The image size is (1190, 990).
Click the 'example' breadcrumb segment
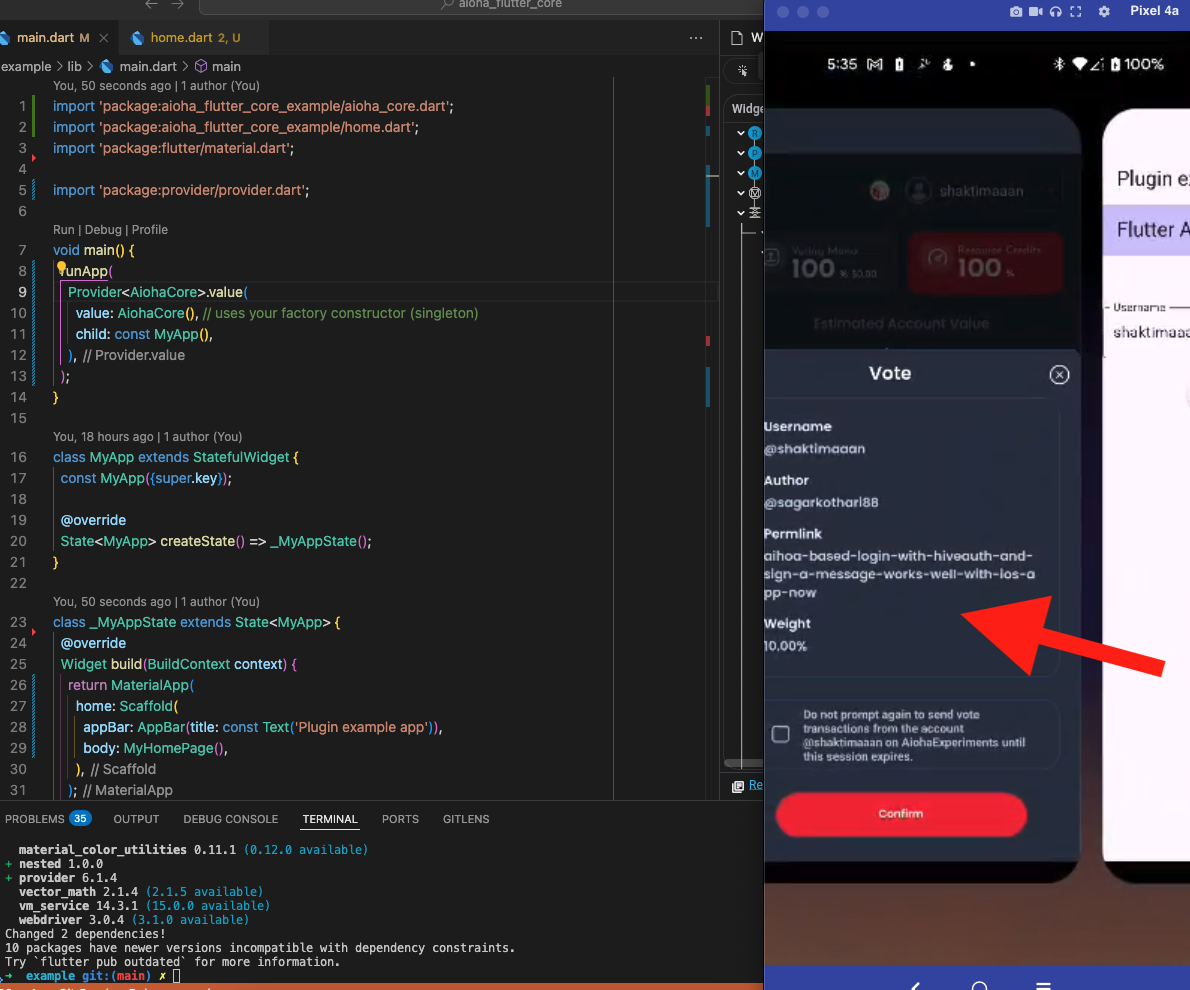[x=26, y=66]
